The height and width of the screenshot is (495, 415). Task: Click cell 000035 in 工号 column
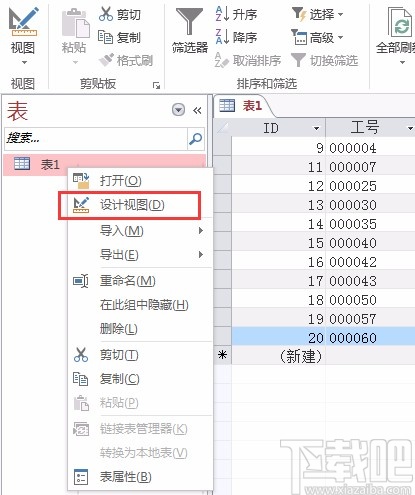370,224
